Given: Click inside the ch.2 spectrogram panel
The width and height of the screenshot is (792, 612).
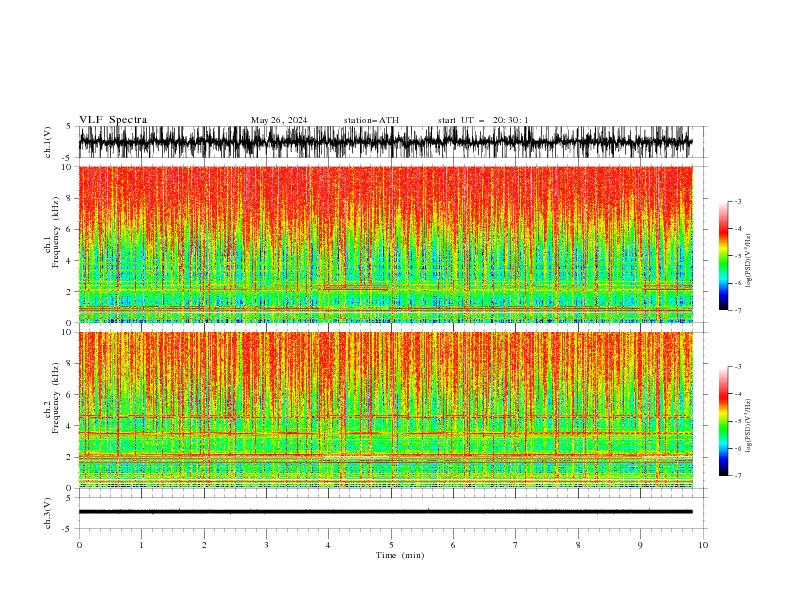Looking at the screenshot, I should tap(385, 410).
